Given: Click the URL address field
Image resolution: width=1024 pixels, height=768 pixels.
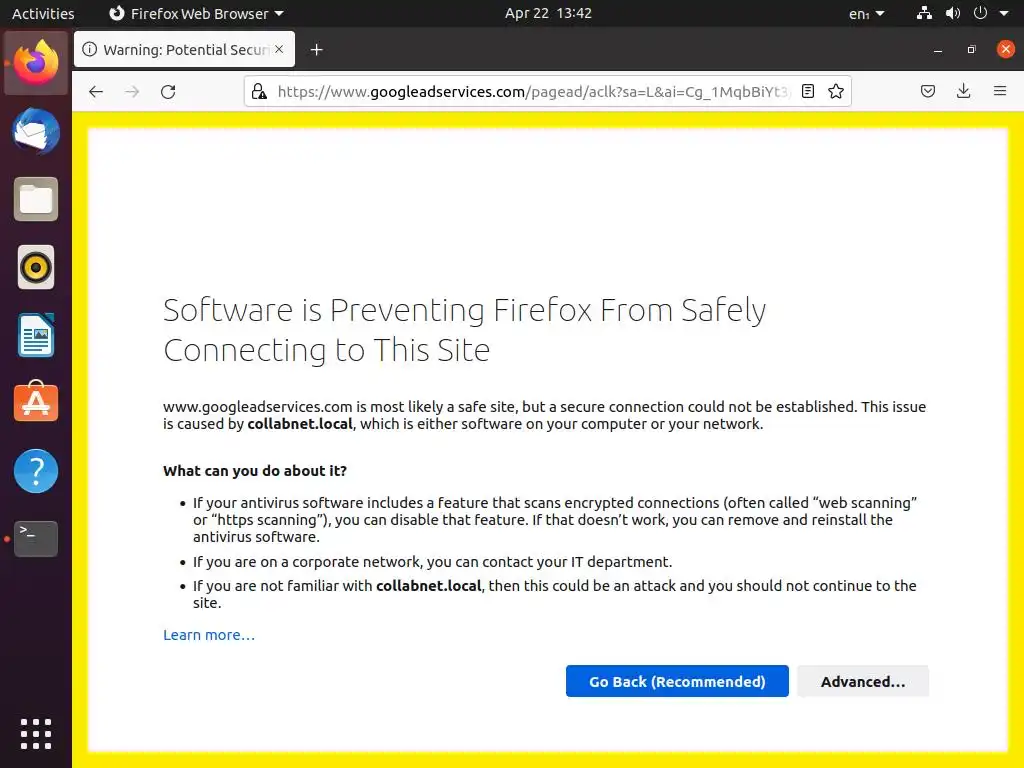Looking at the screenshot, I should [x=530, y=91].
